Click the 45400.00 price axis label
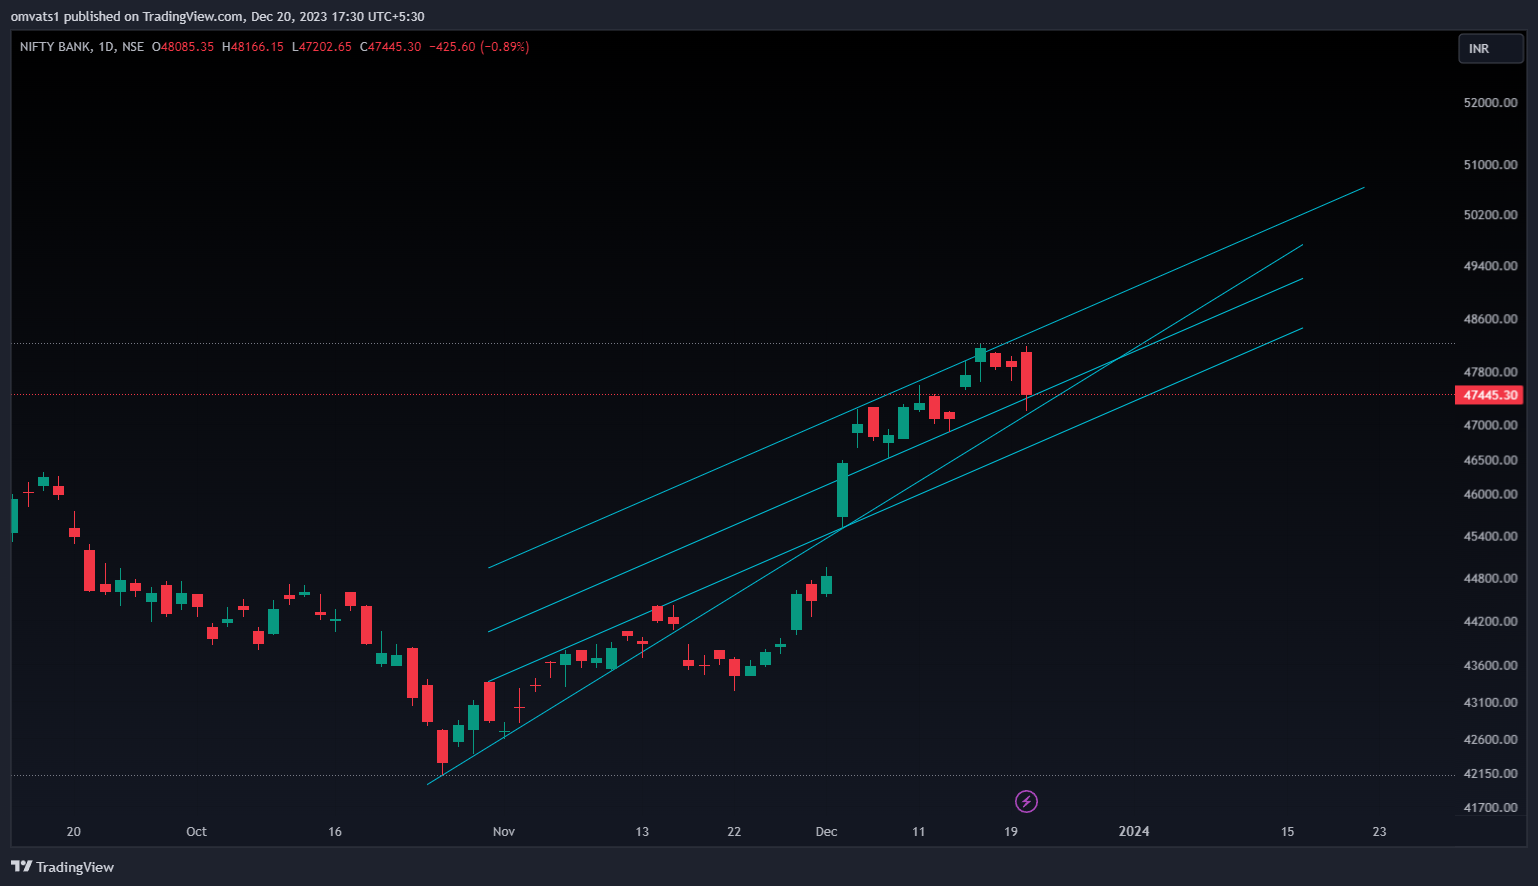Viewport: 1538px width, 886px height. [1490, 536]
